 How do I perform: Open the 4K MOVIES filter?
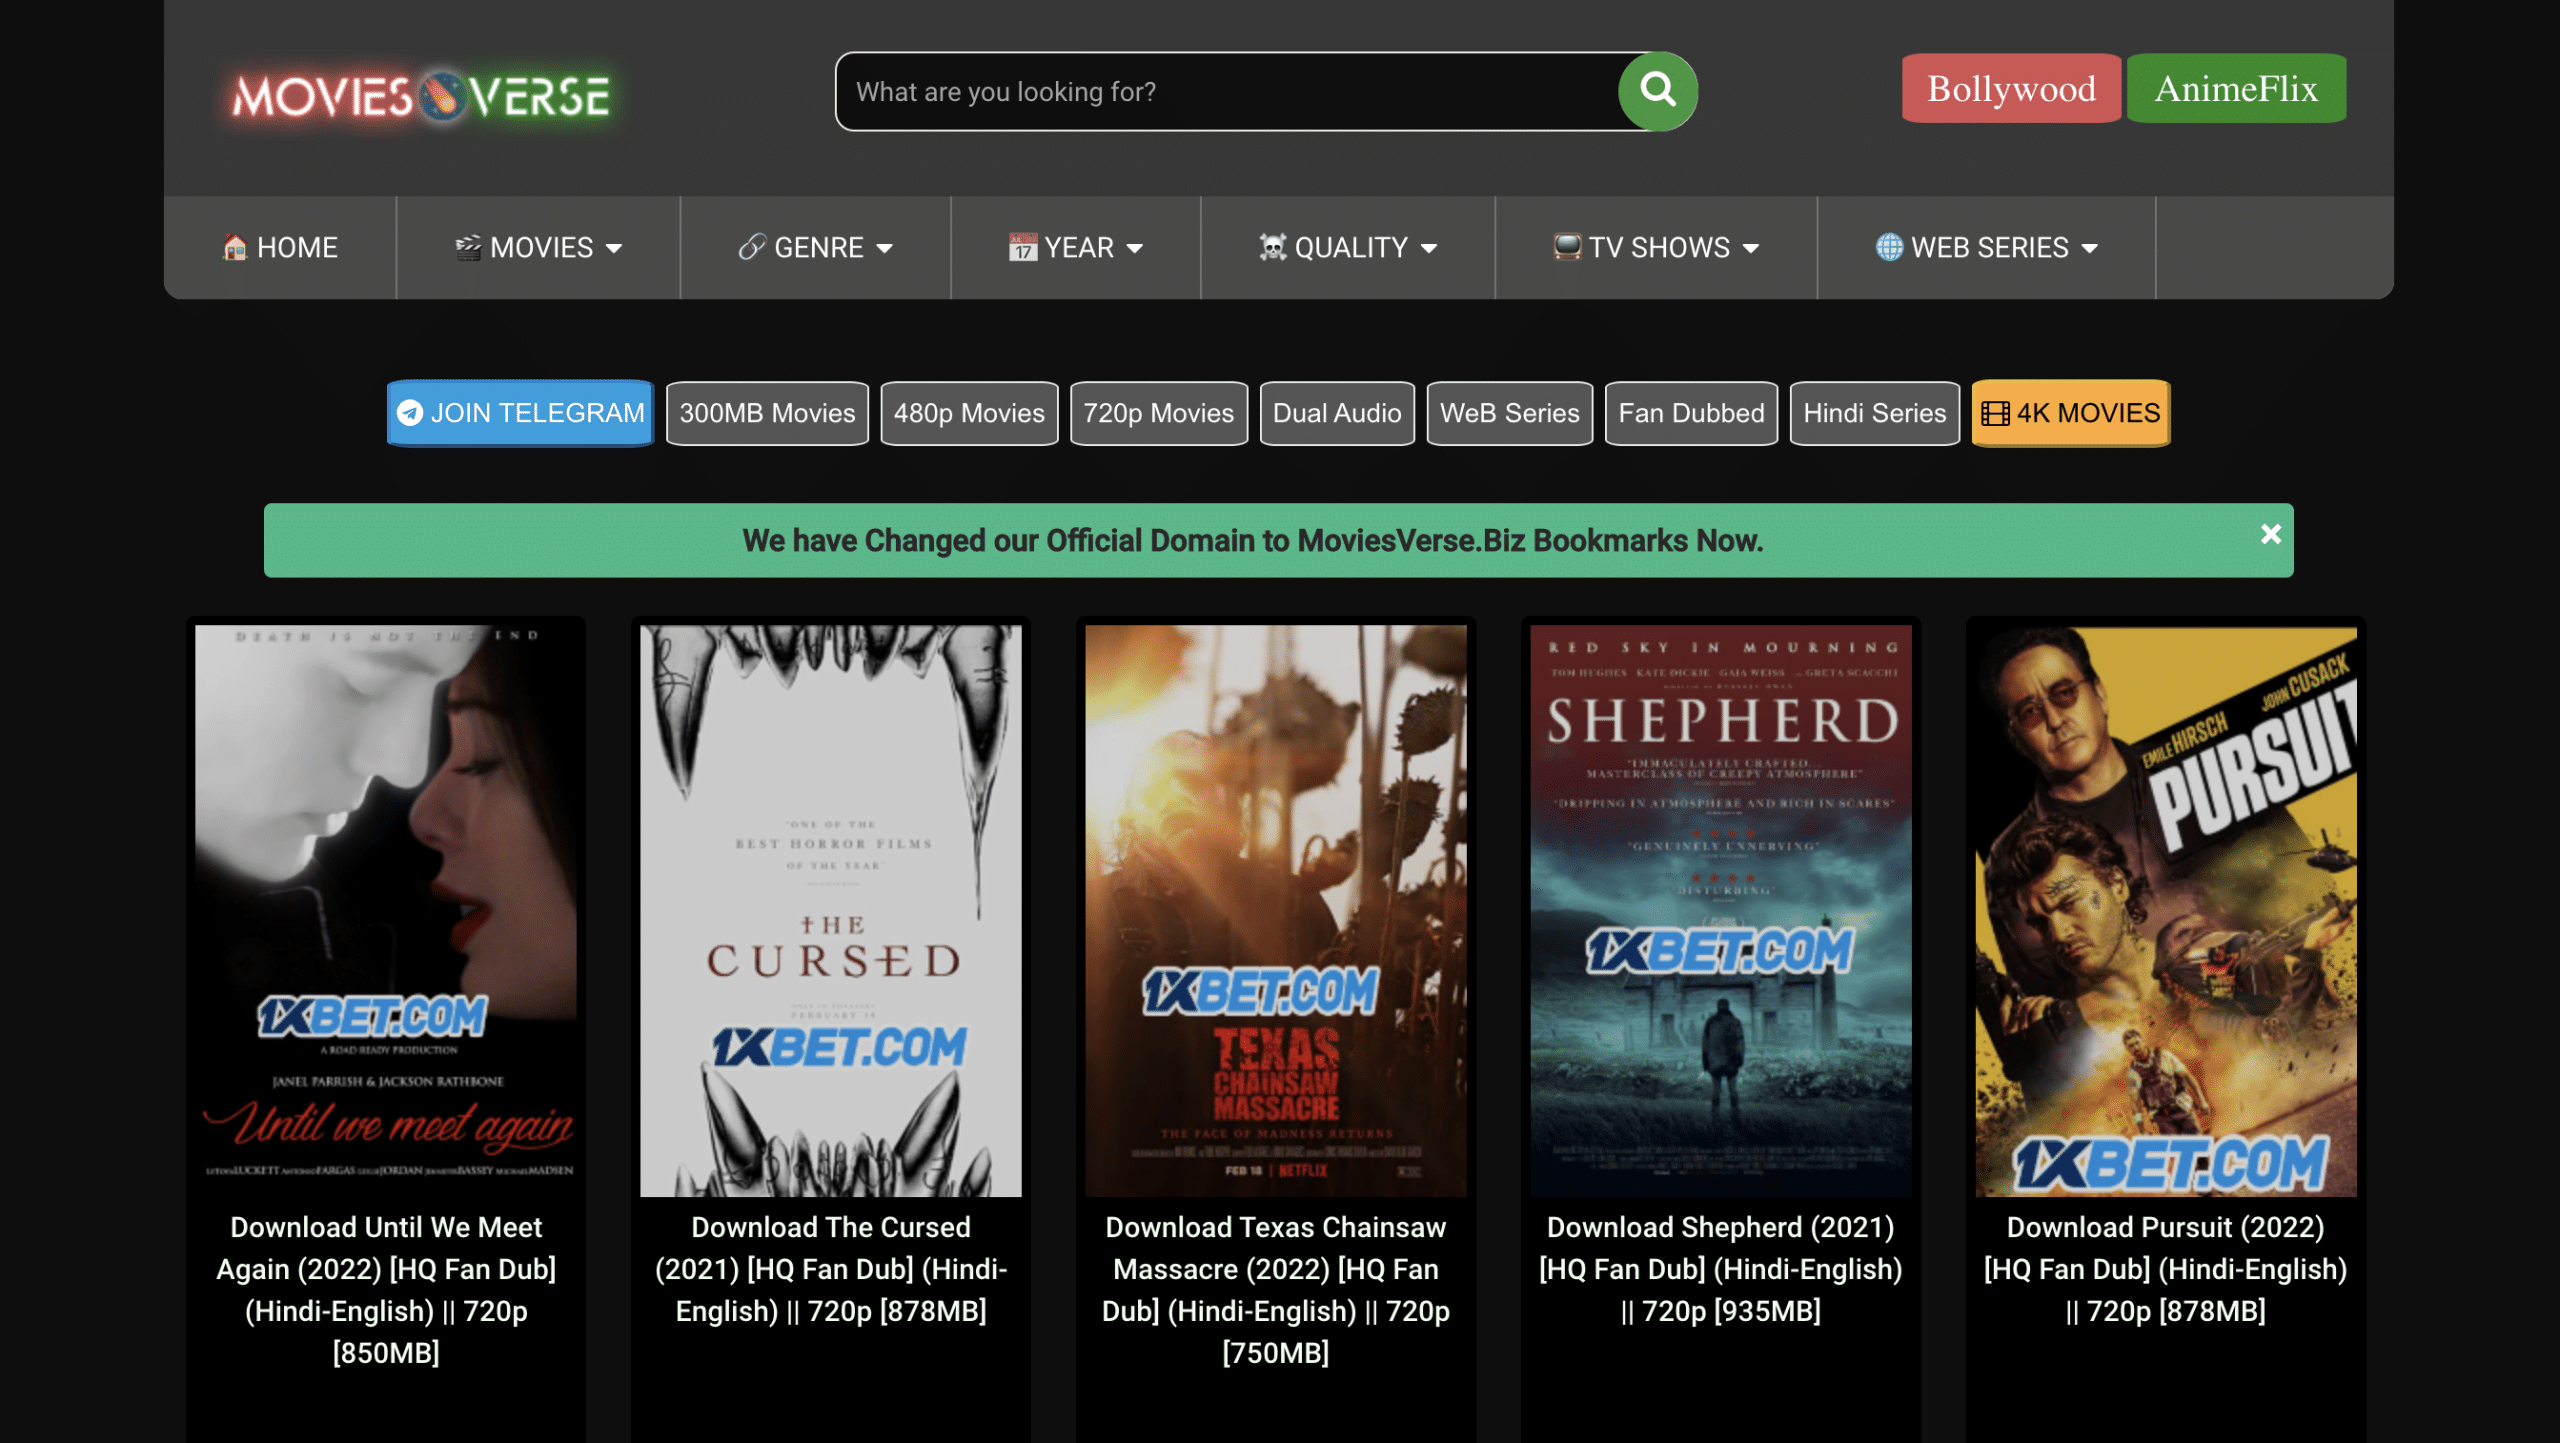point(2069,413)
